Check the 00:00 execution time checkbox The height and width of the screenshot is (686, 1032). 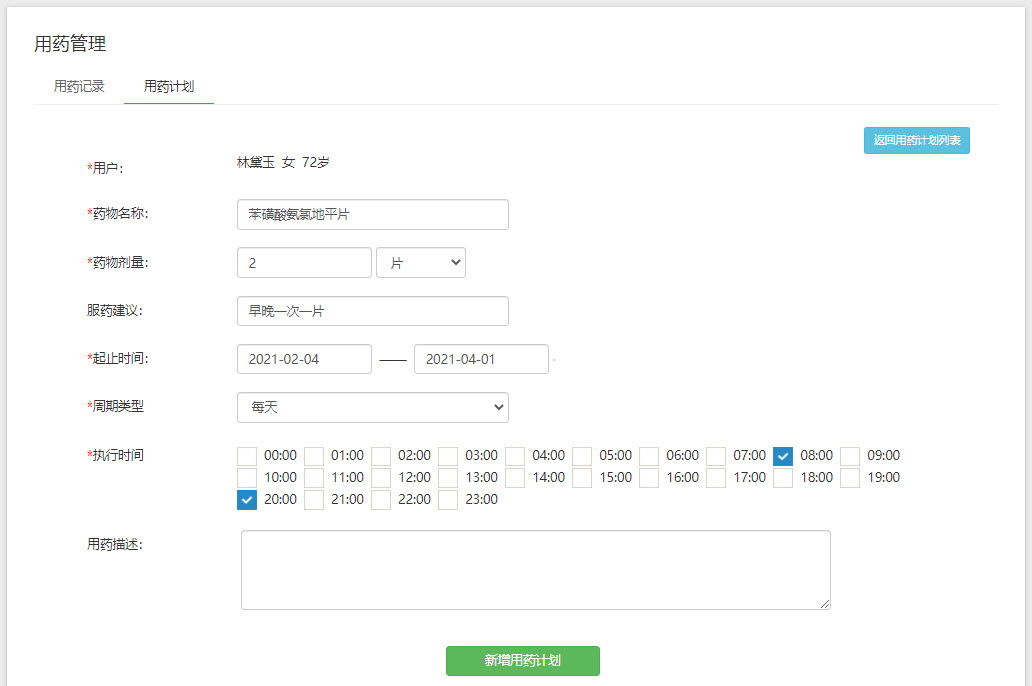click(246, 455)
